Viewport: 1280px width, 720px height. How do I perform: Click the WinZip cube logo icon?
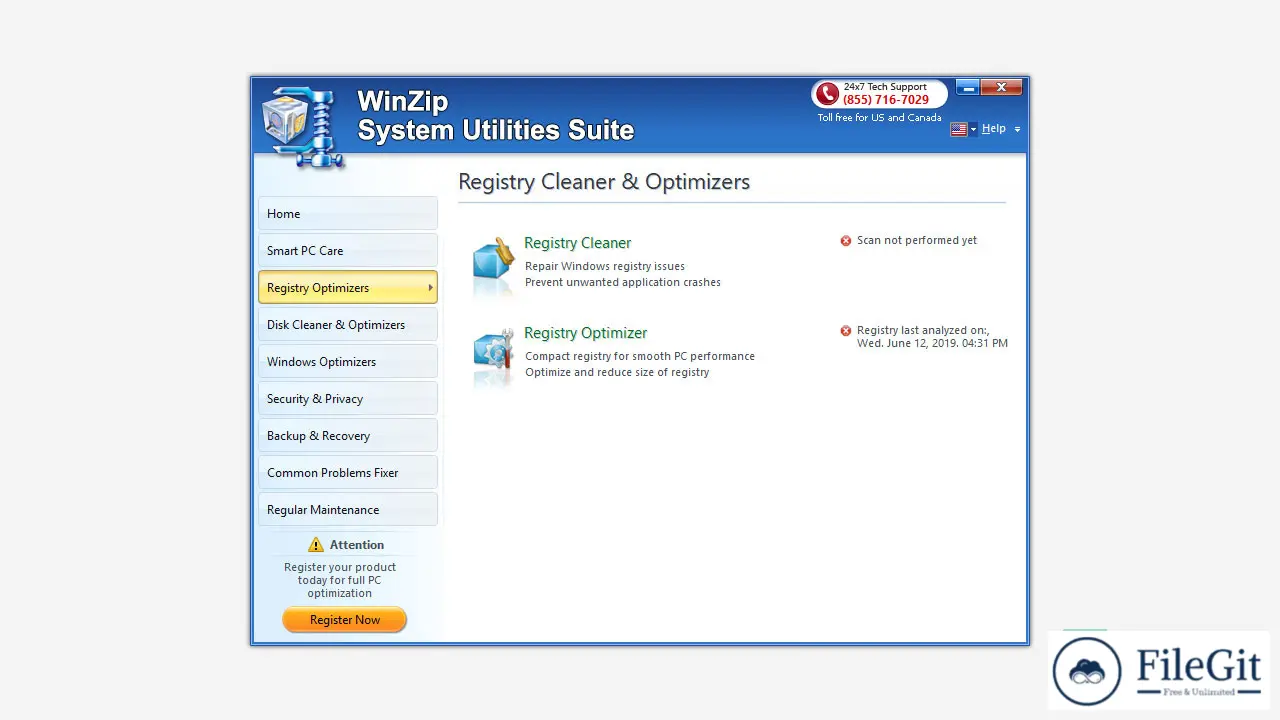click(303, 126)
